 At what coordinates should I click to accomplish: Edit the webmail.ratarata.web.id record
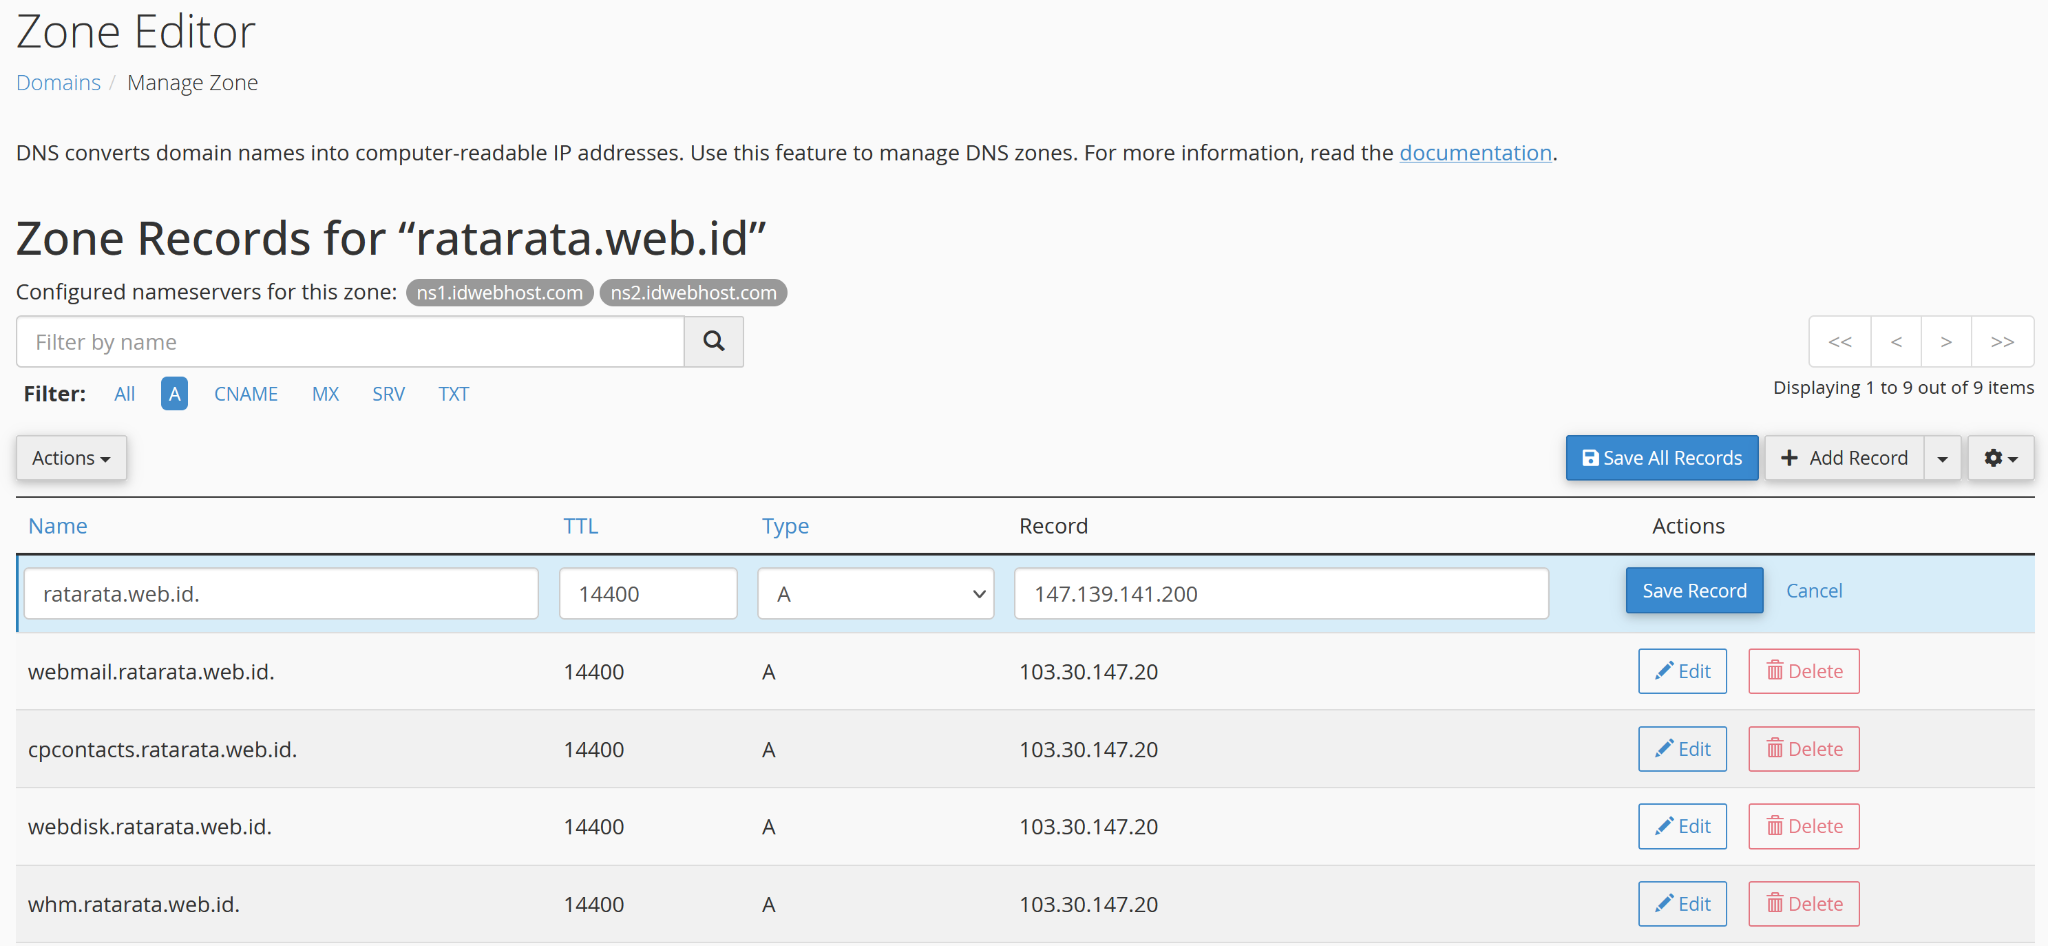click(1683, 671)
